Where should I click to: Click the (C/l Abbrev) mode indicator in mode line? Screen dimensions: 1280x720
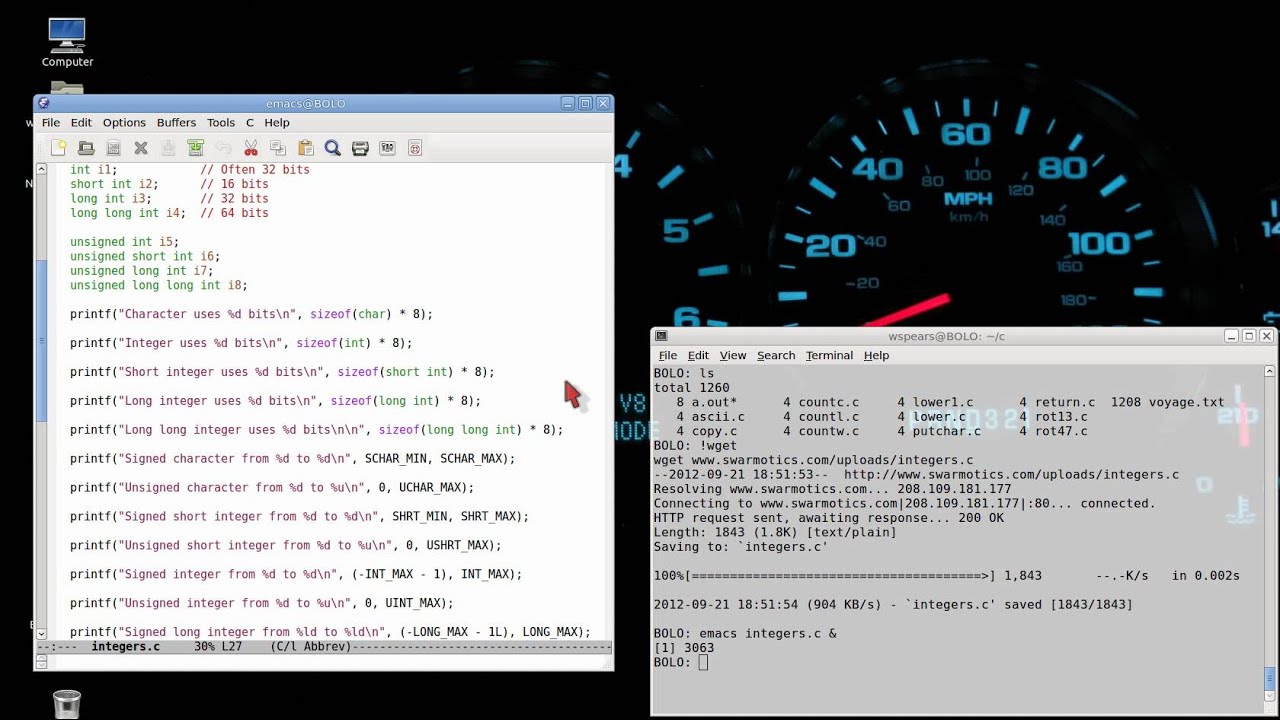311,647
